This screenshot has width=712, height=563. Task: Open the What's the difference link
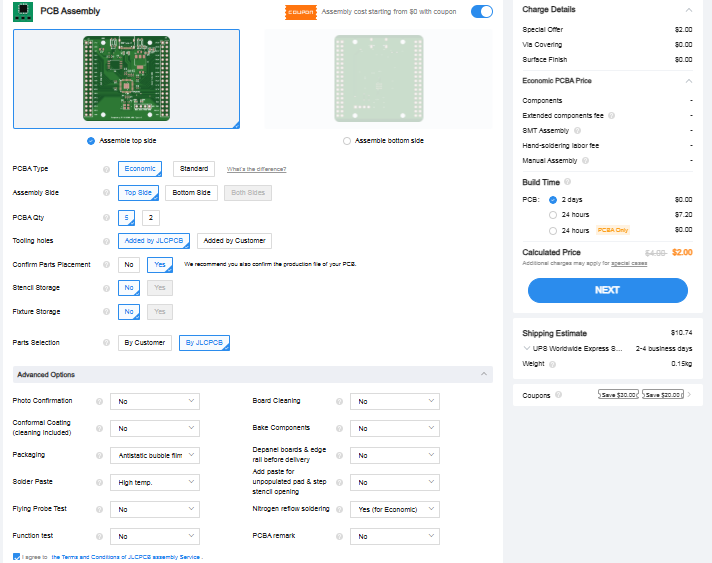tap(257, 169)
